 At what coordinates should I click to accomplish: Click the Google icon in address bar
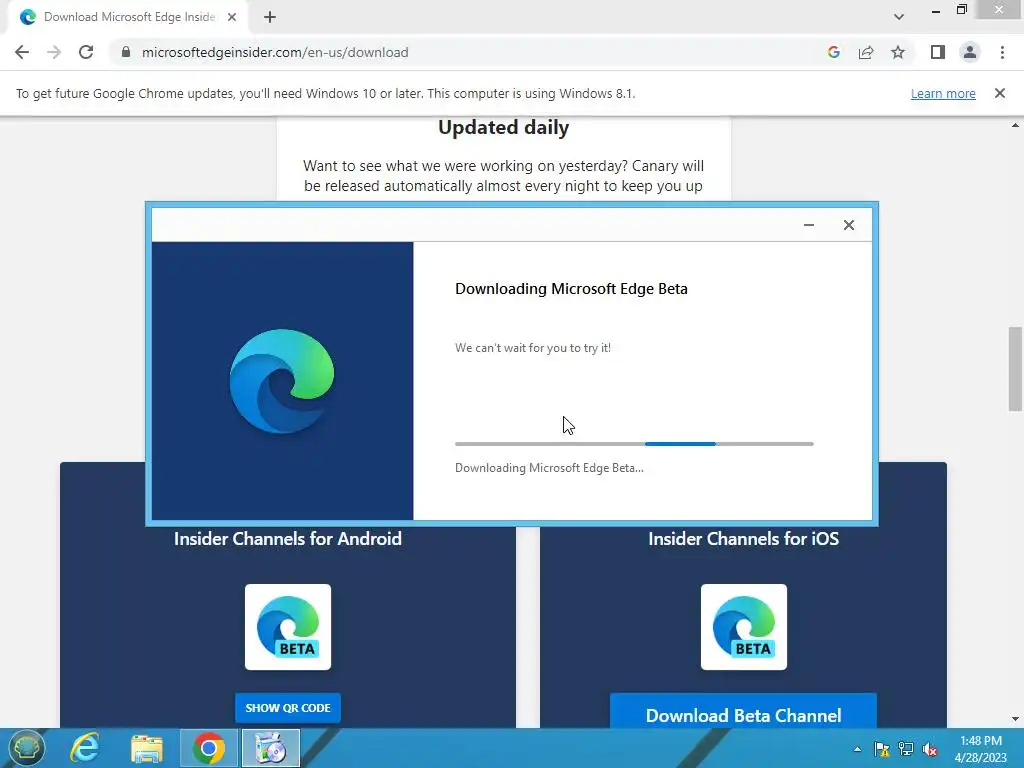[833, 52]
